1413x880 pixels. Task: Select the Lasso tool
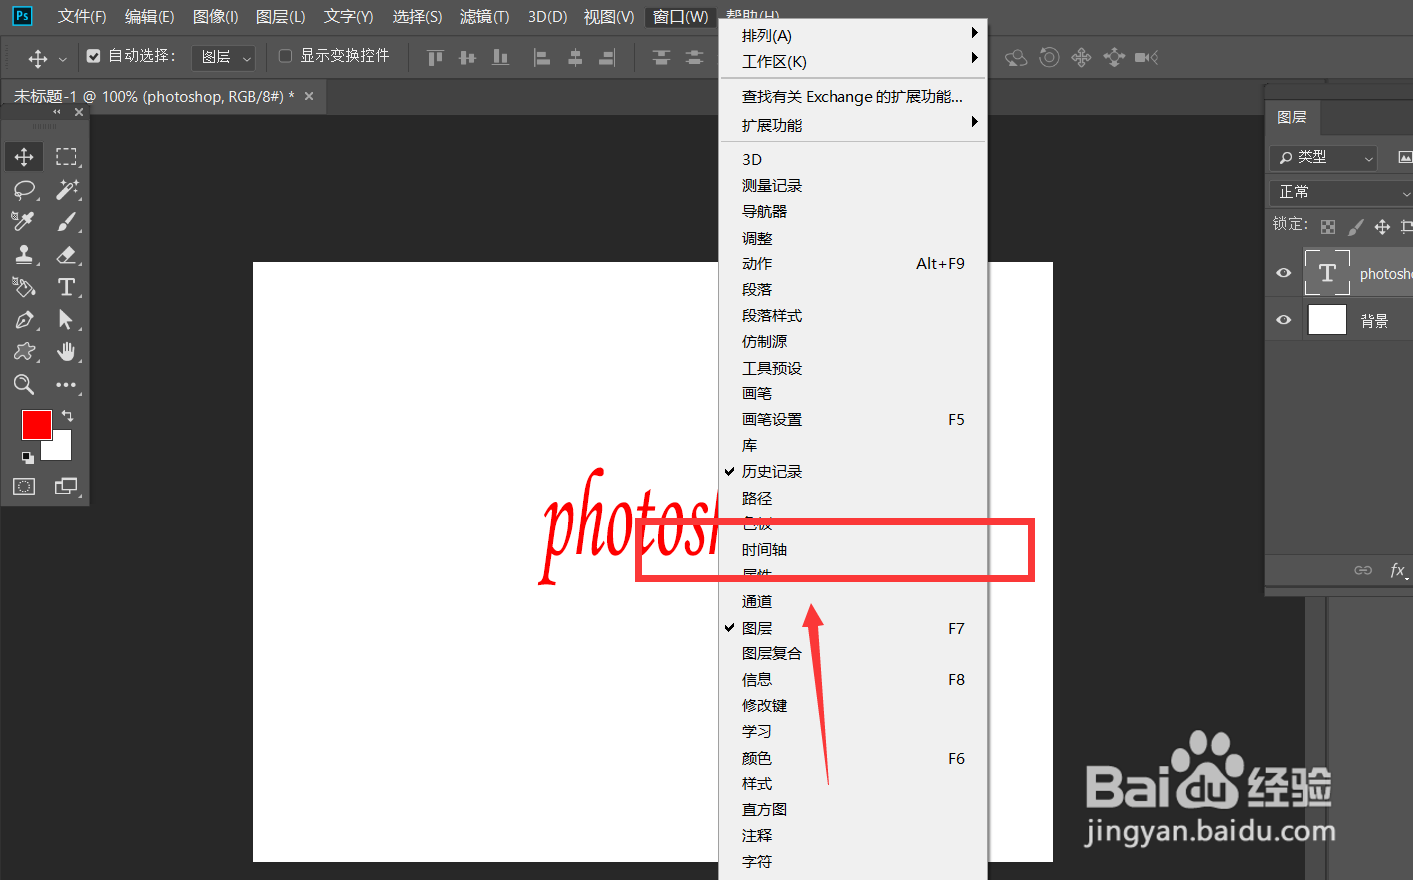point(24,189)
